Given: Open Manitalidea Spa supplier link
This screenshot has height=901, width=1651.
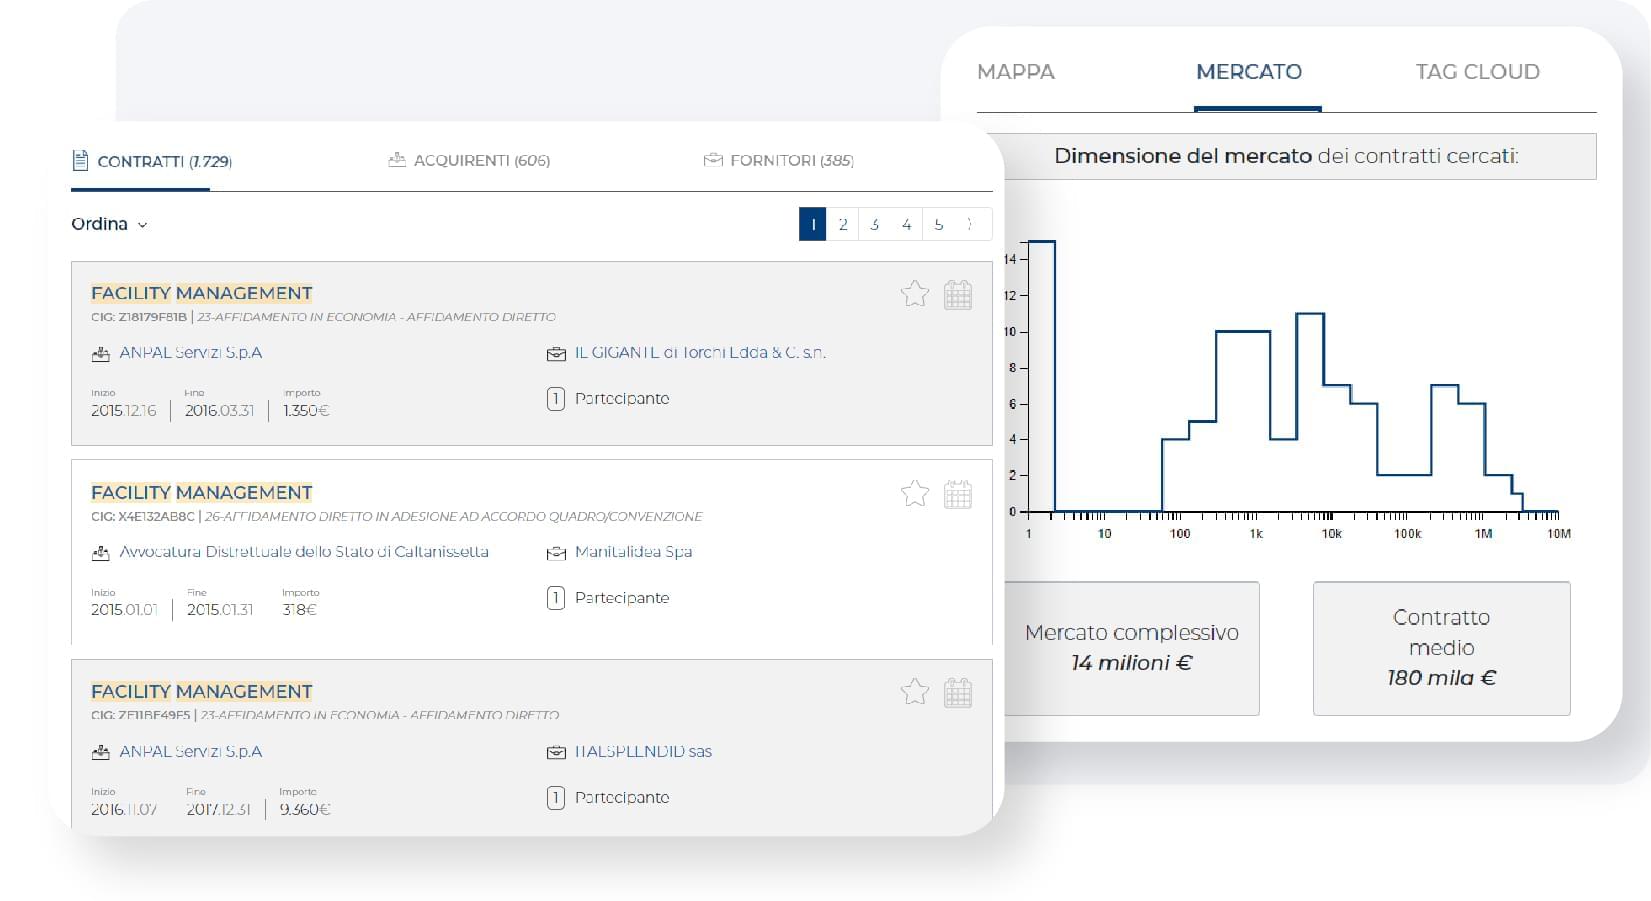Looking at the screenshot, I should 633,552.
